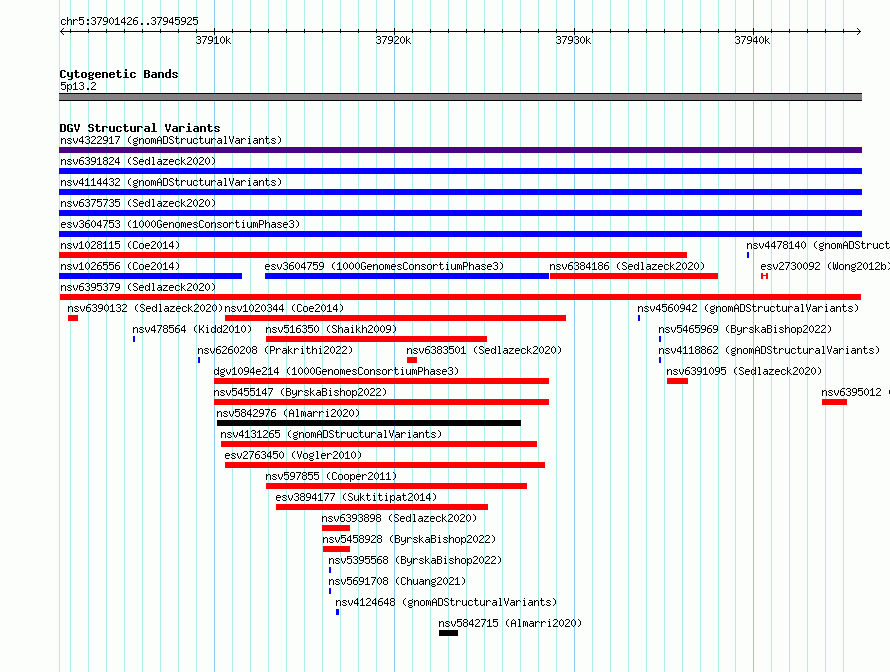890x672 pixels.
Task: Open nsv5465969 (ByrskaBishop2022) label
Action: (x=745, y=329)
